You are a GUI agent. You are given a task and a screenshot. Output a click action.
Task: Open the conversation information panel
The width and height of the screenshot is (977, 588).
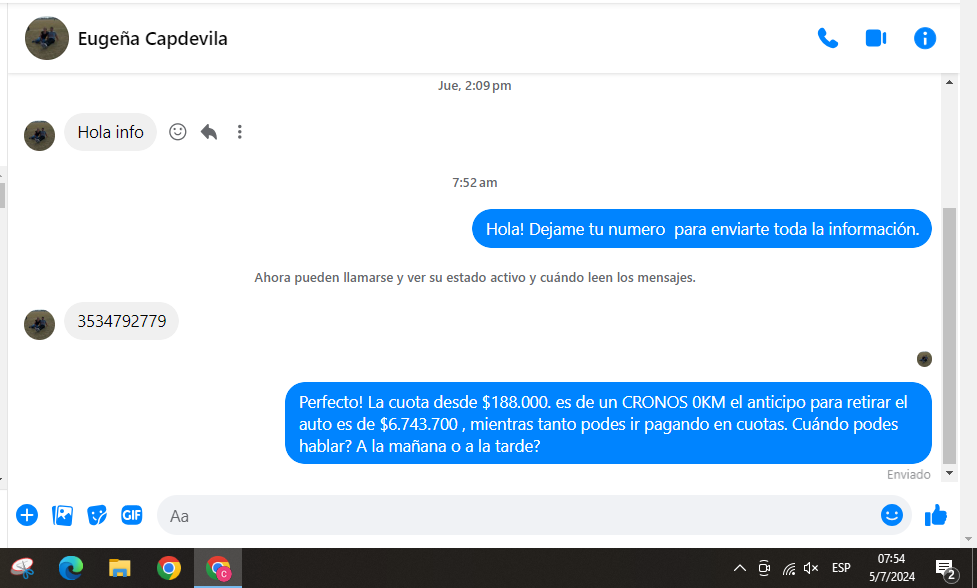point(925,39)
